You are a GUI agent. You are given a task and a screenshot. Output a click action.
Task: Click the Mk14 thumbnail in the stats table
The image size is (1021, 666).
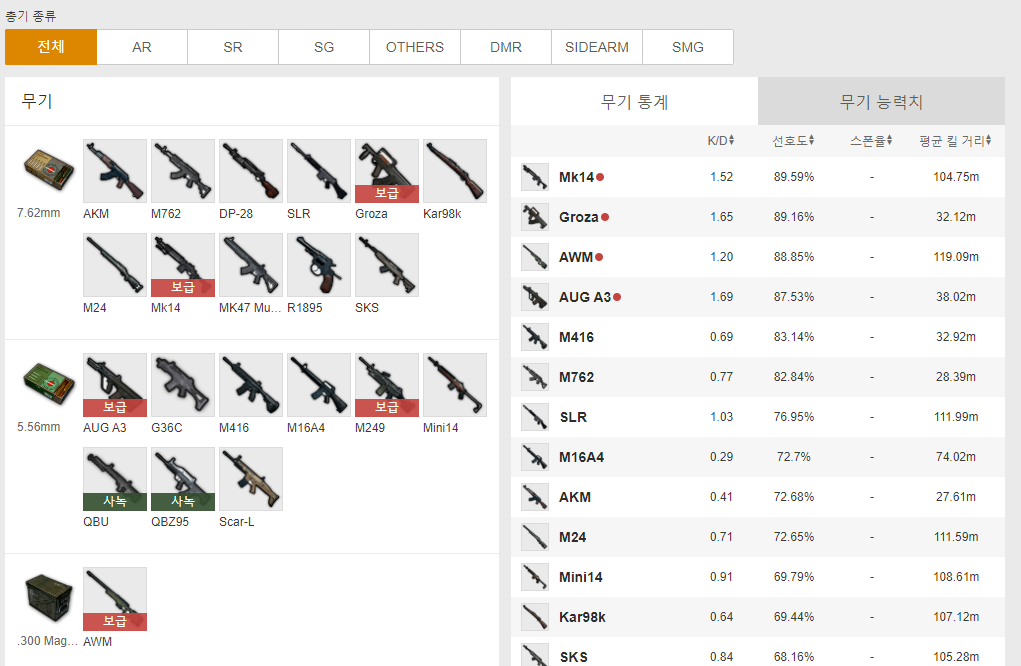(x=535, y=177)
